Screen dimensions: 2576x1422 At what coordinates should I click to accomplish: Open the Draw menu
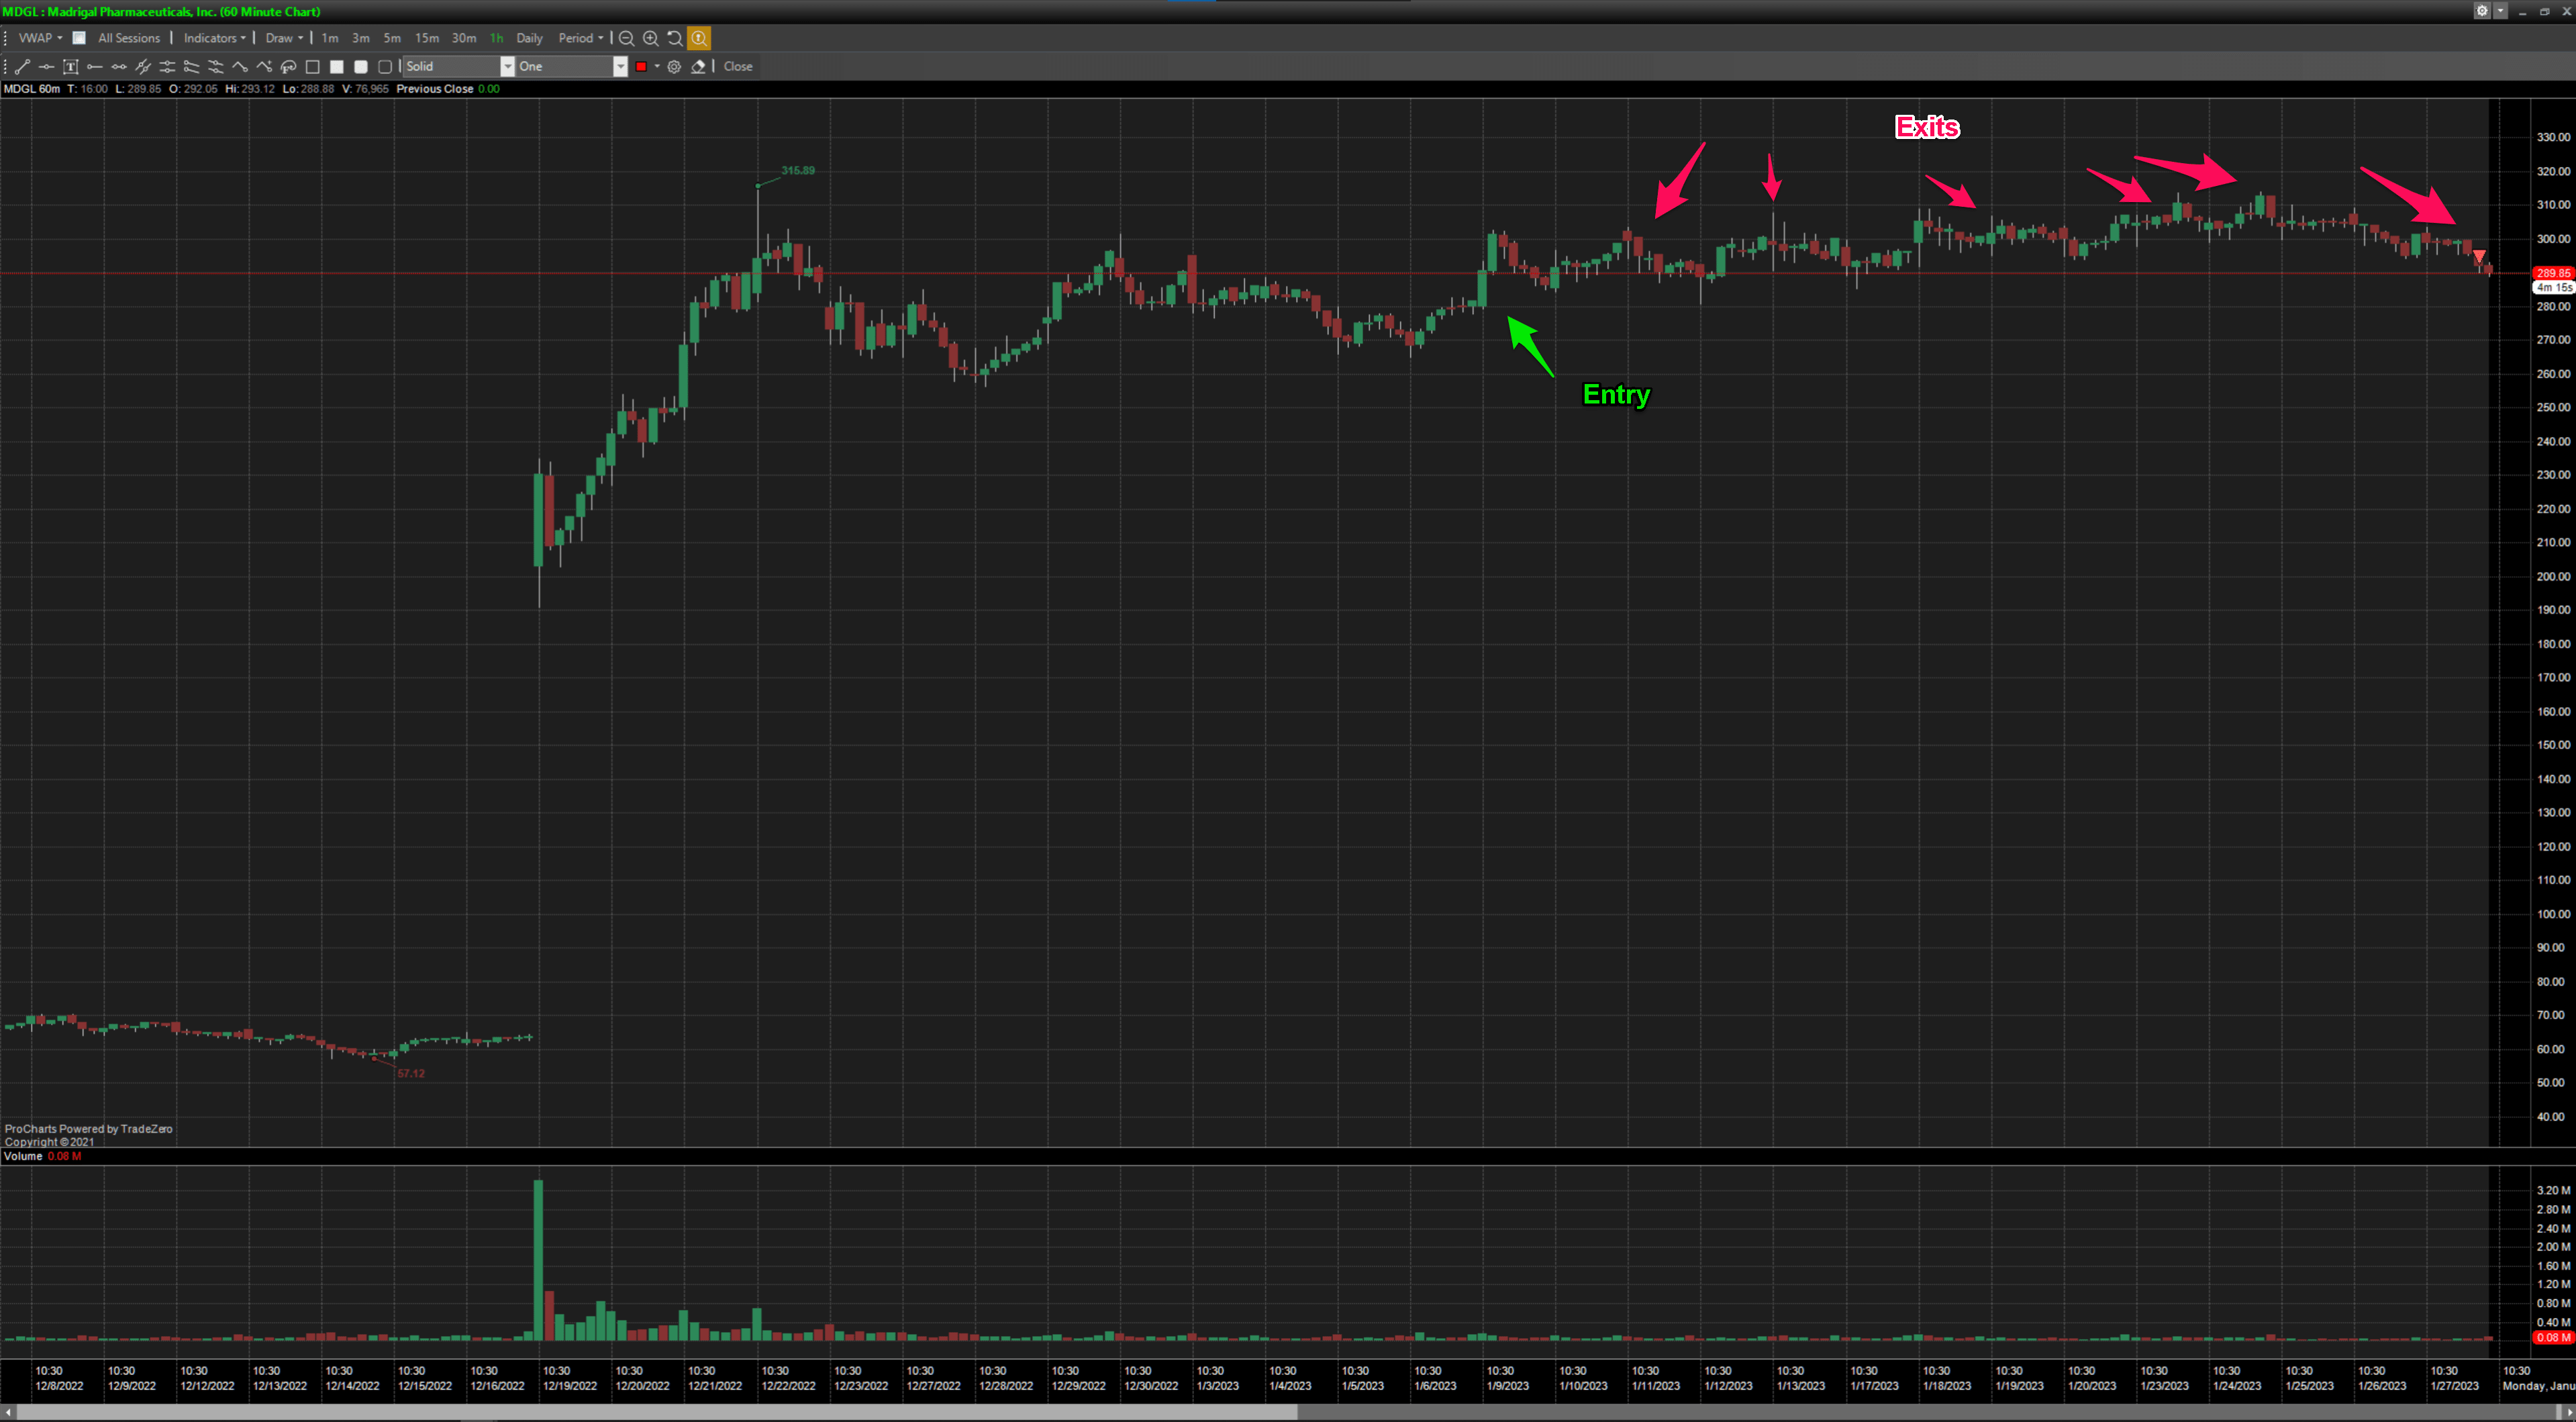click(283, 38)
